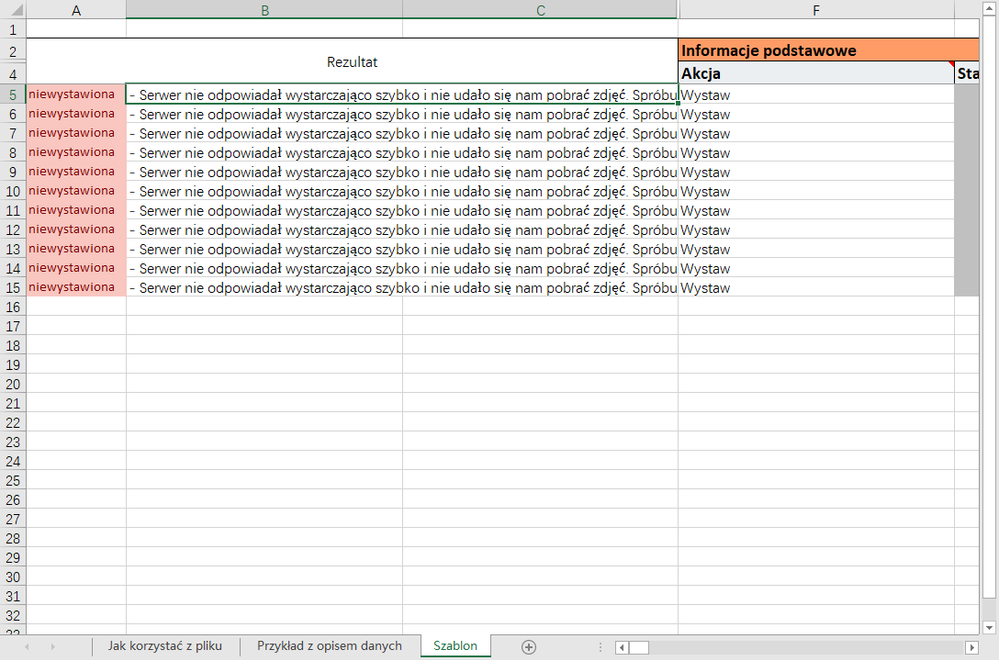Select column F header
999x660 pixels.
[816, 10]
